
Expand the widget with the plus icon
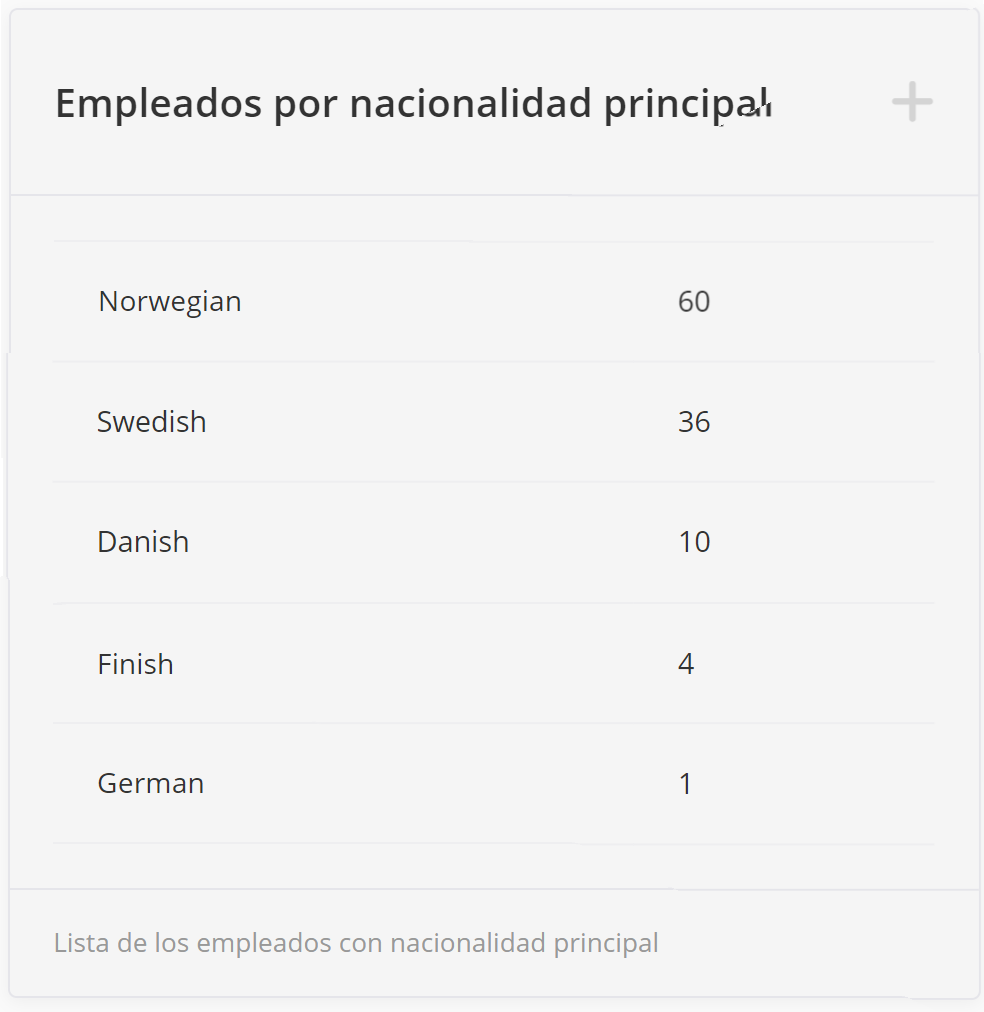(912, 102)
